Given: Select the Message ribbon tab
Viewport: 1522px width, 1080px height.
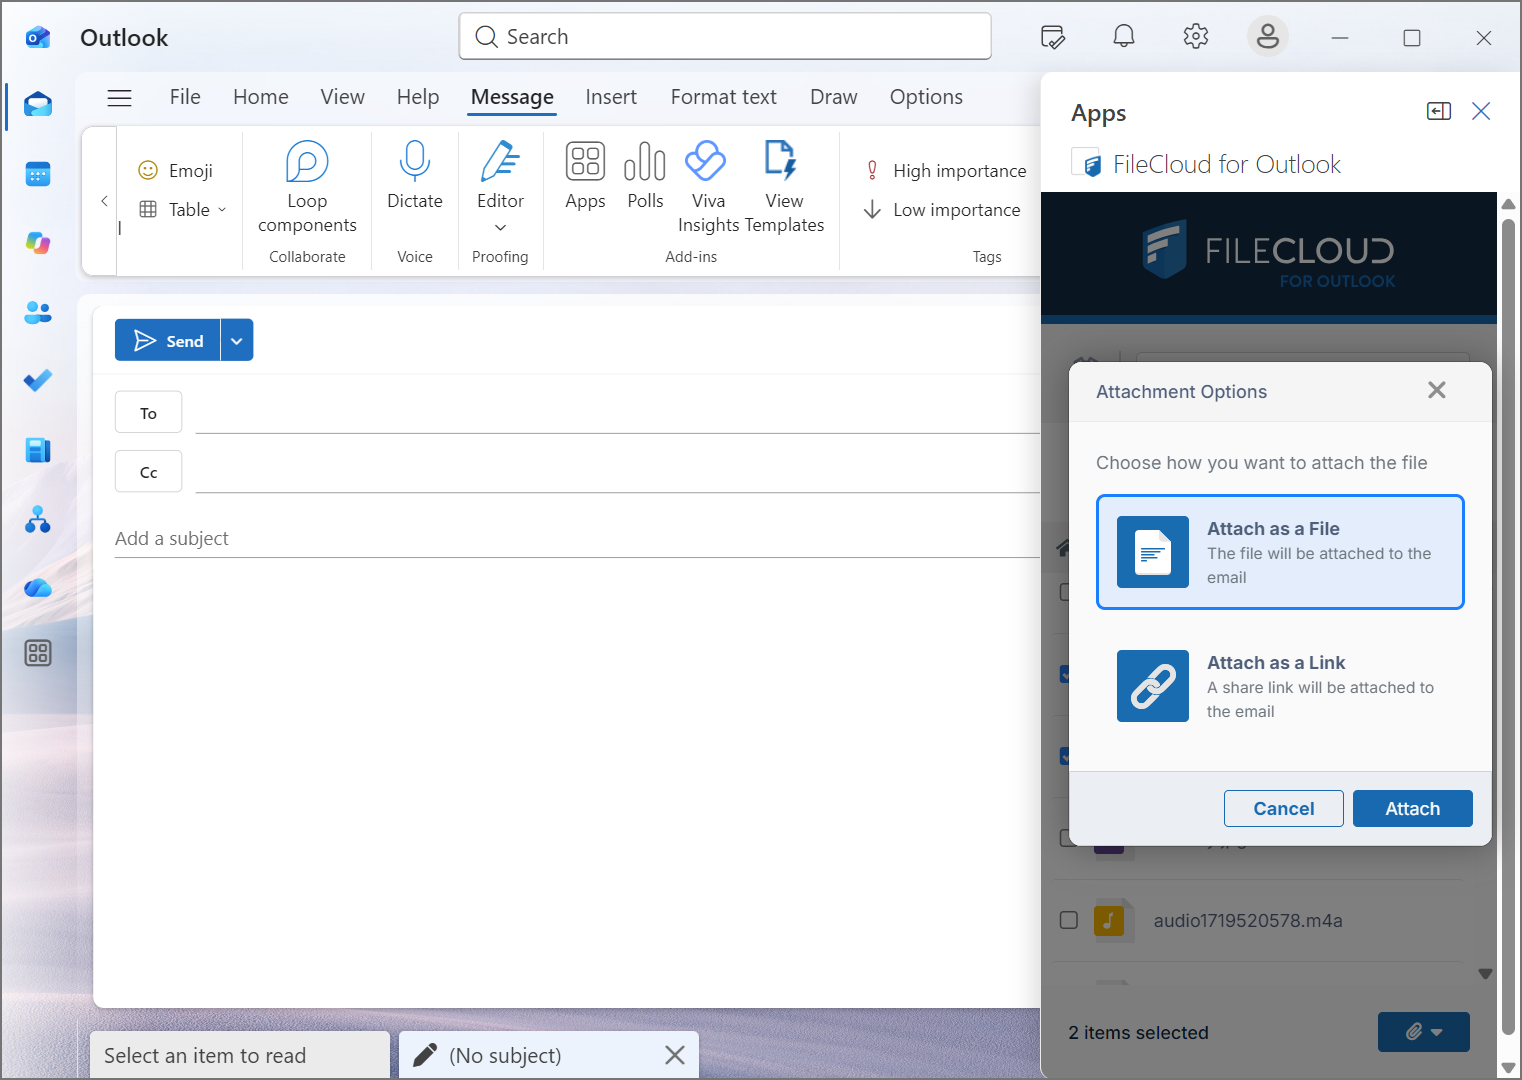Looking at the screenshot, I should click(x=512, y=97).
